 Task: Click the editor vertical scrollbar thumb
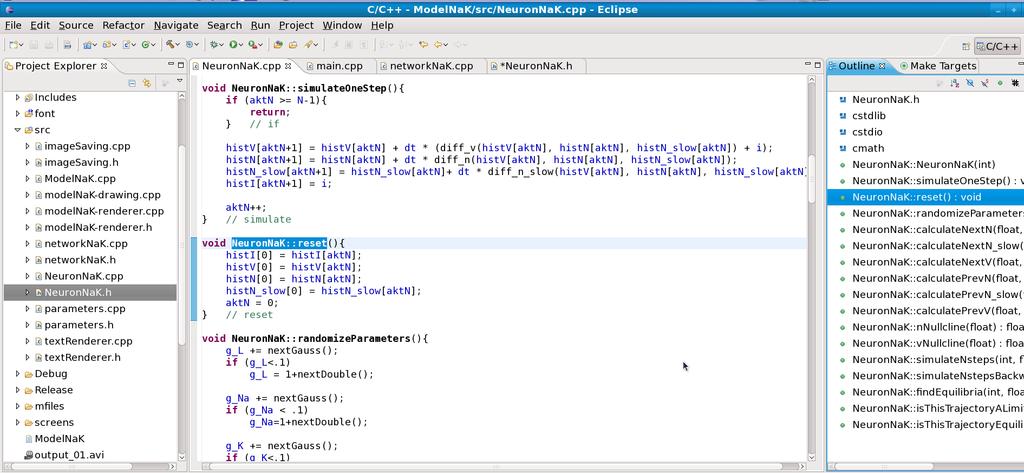pos(812,178)
